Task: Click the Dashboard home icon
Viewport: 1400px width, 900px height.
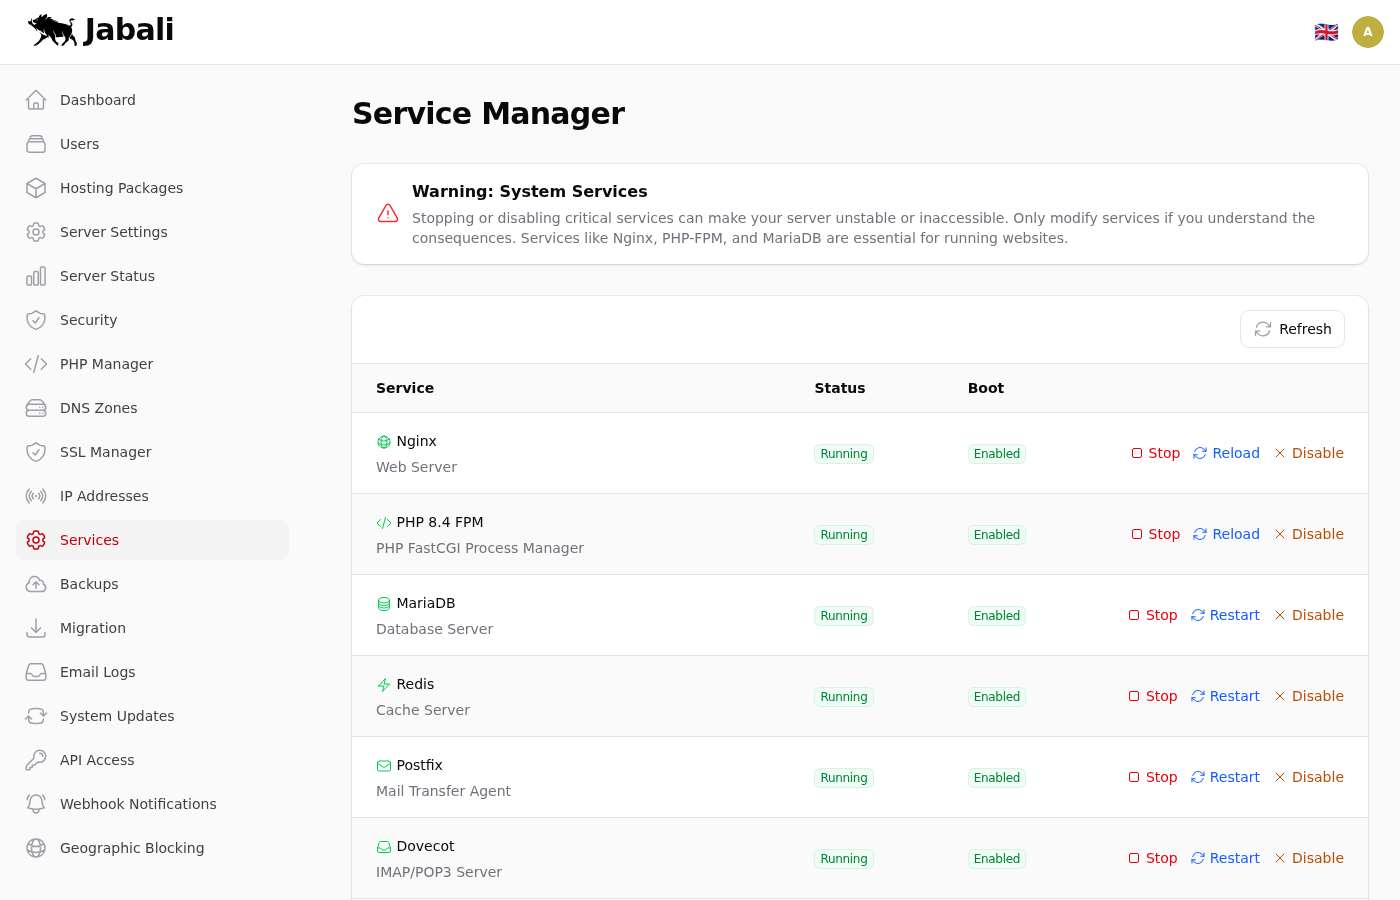Action: [36, 100]
